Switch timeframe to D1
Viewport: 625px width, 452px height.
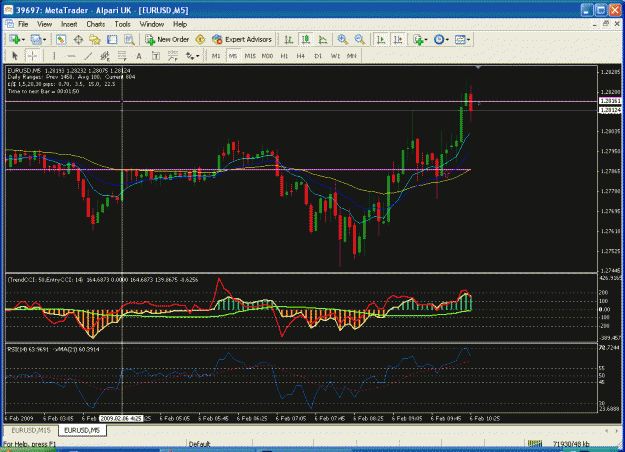coord(318,56)
